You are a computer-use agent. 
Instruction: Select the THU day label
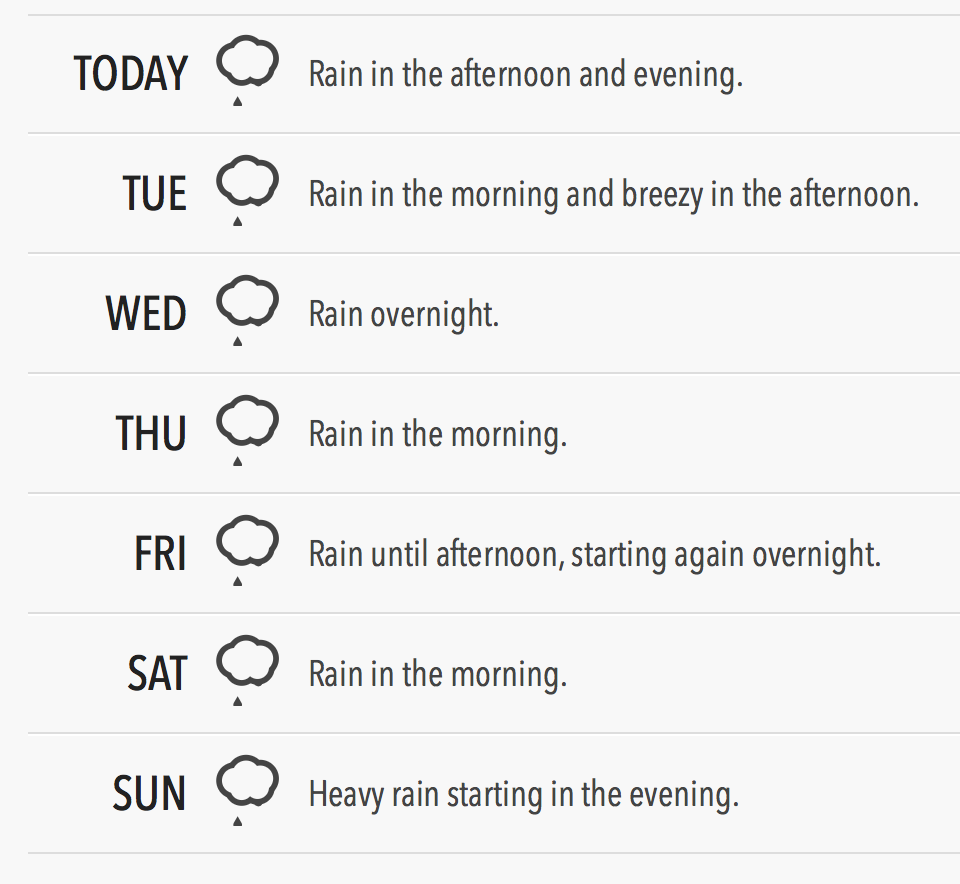151,434
